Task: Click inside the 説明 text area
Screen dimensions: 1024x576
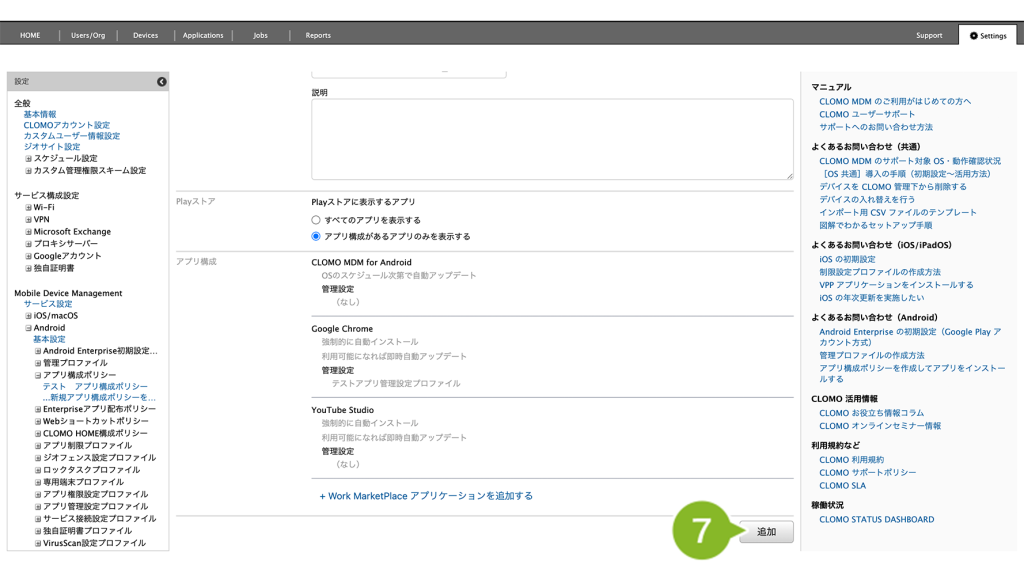Action: pos(552,139)
